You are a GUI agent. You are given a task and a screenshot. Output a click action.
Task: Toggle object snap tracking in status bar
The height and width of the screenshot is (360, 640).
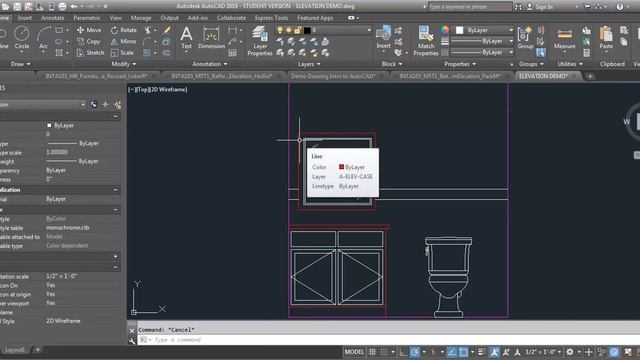pyautogui.click(x=451, y=352)
